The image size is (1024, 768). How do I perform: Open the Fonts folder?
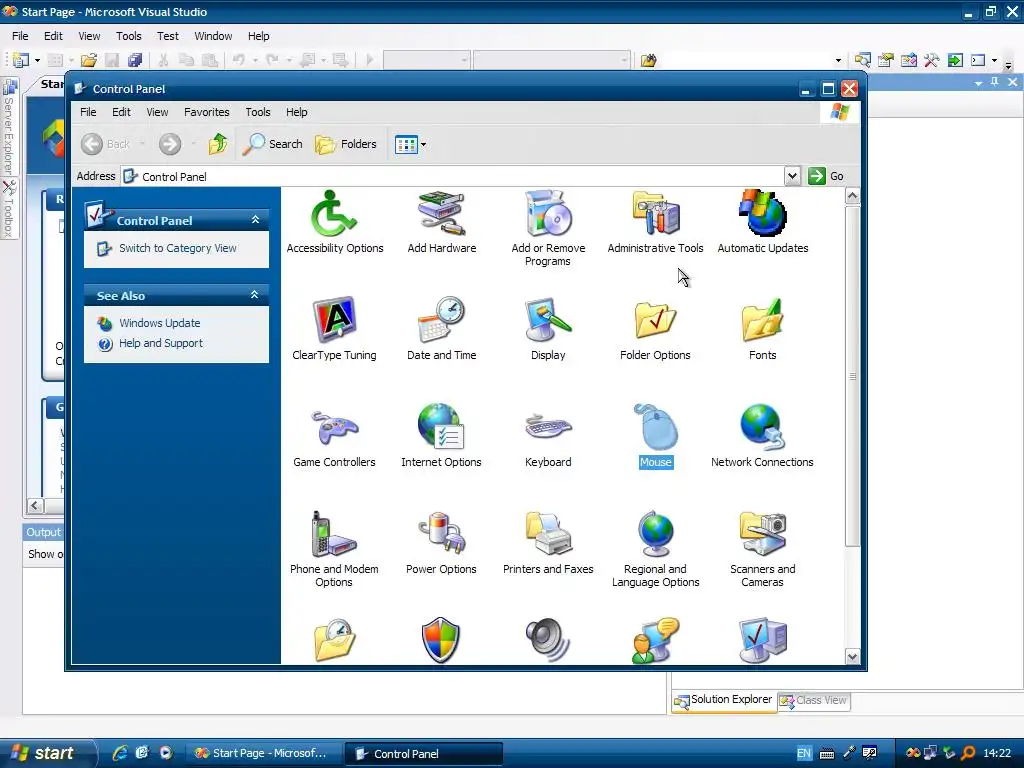pos(762,330)
